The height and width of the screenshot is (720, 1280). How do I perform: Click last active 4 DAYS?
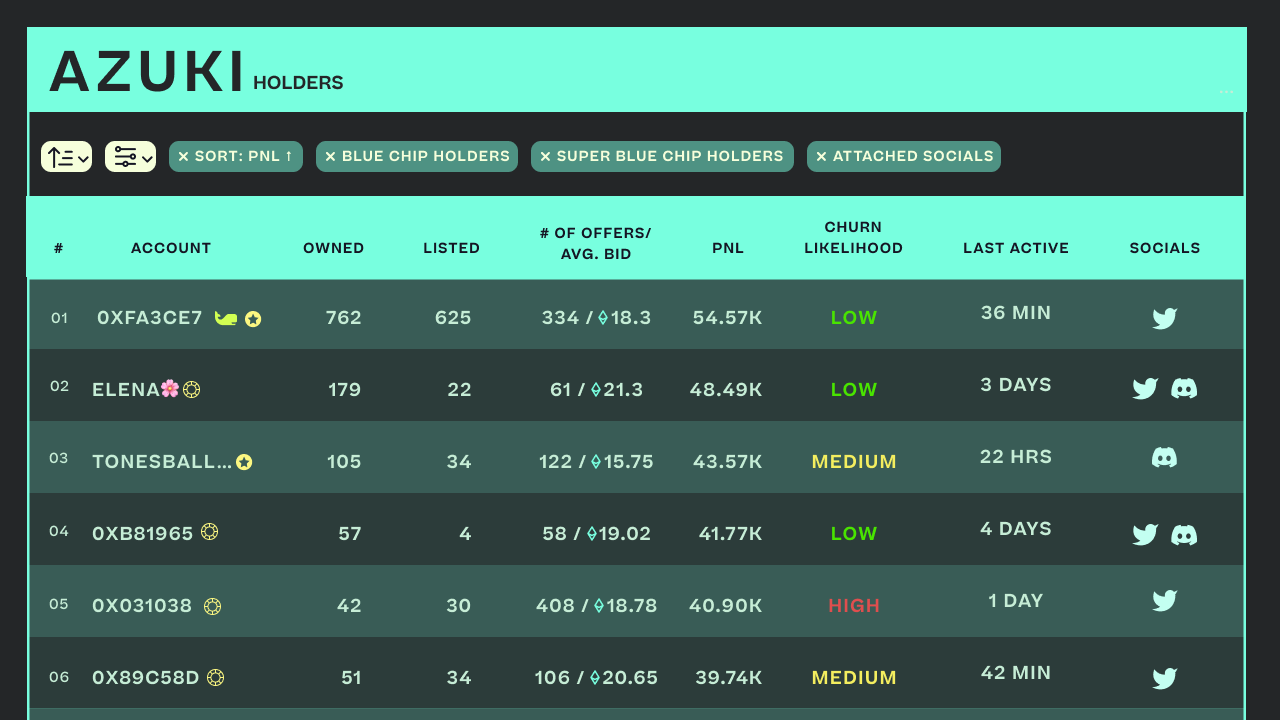(x=1016, y=529)
